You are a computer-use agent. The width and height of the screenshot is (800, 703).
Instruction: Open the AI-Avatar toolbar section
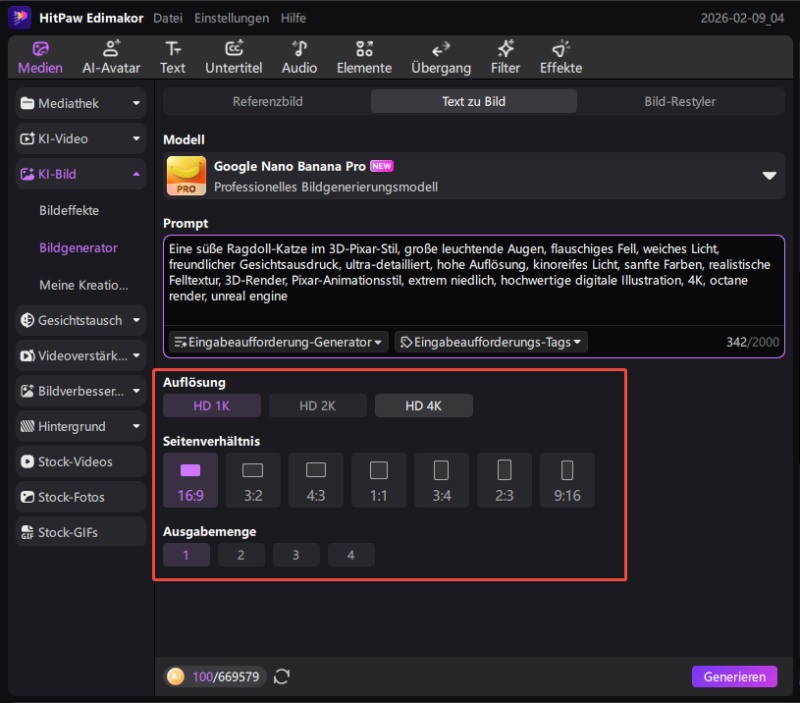point(110,57)
